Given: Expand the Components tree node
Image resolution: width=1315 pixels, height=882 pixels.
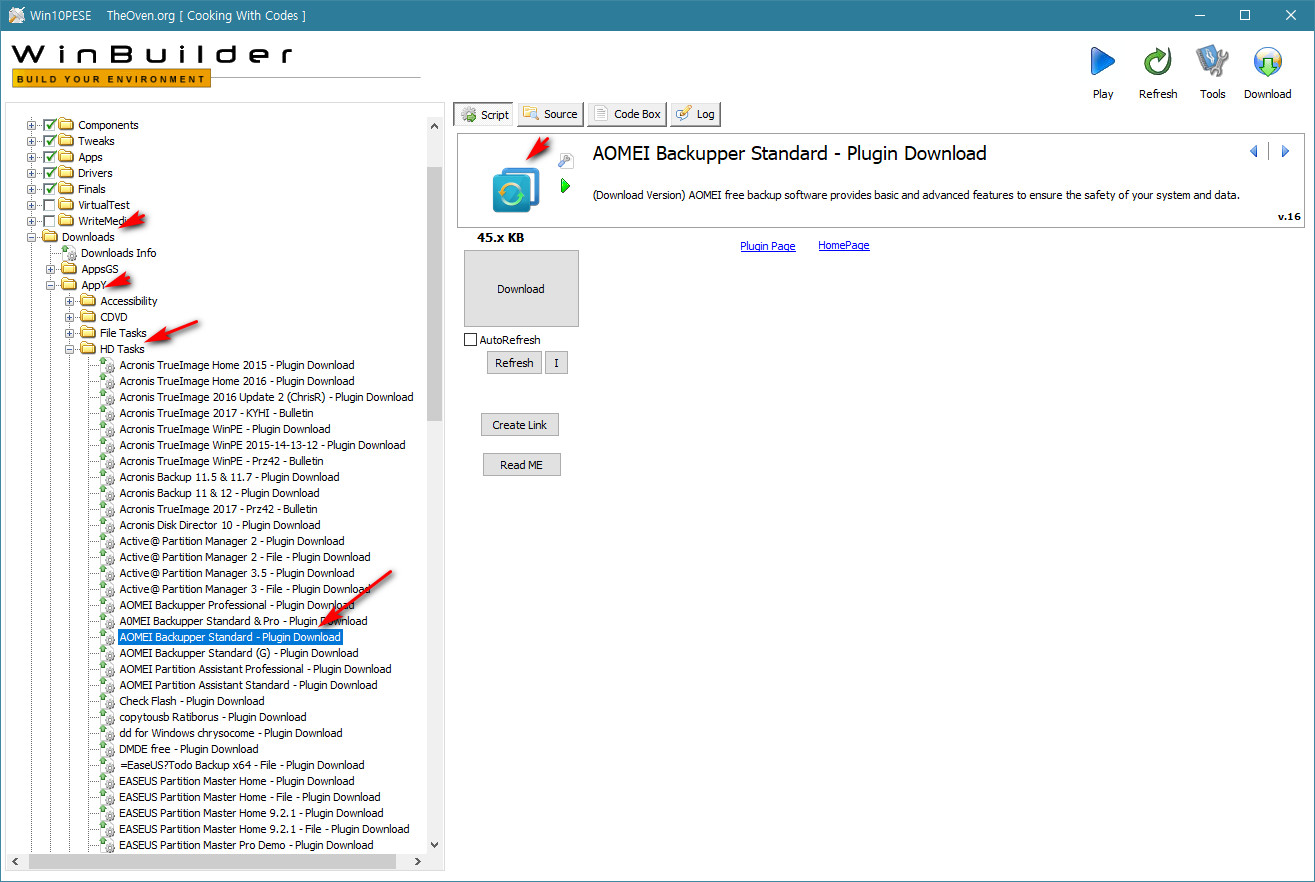Looking at the screenshot, I should [x=32, y=125].
